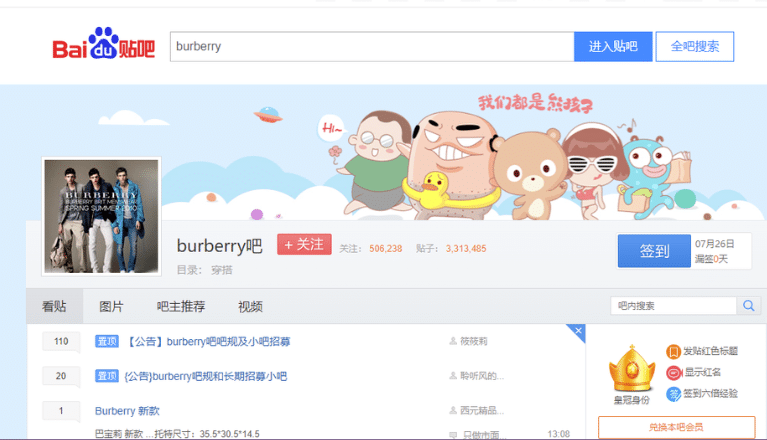
Task: Switch to the 图片 tab
Action: click(x=111, y=307)
